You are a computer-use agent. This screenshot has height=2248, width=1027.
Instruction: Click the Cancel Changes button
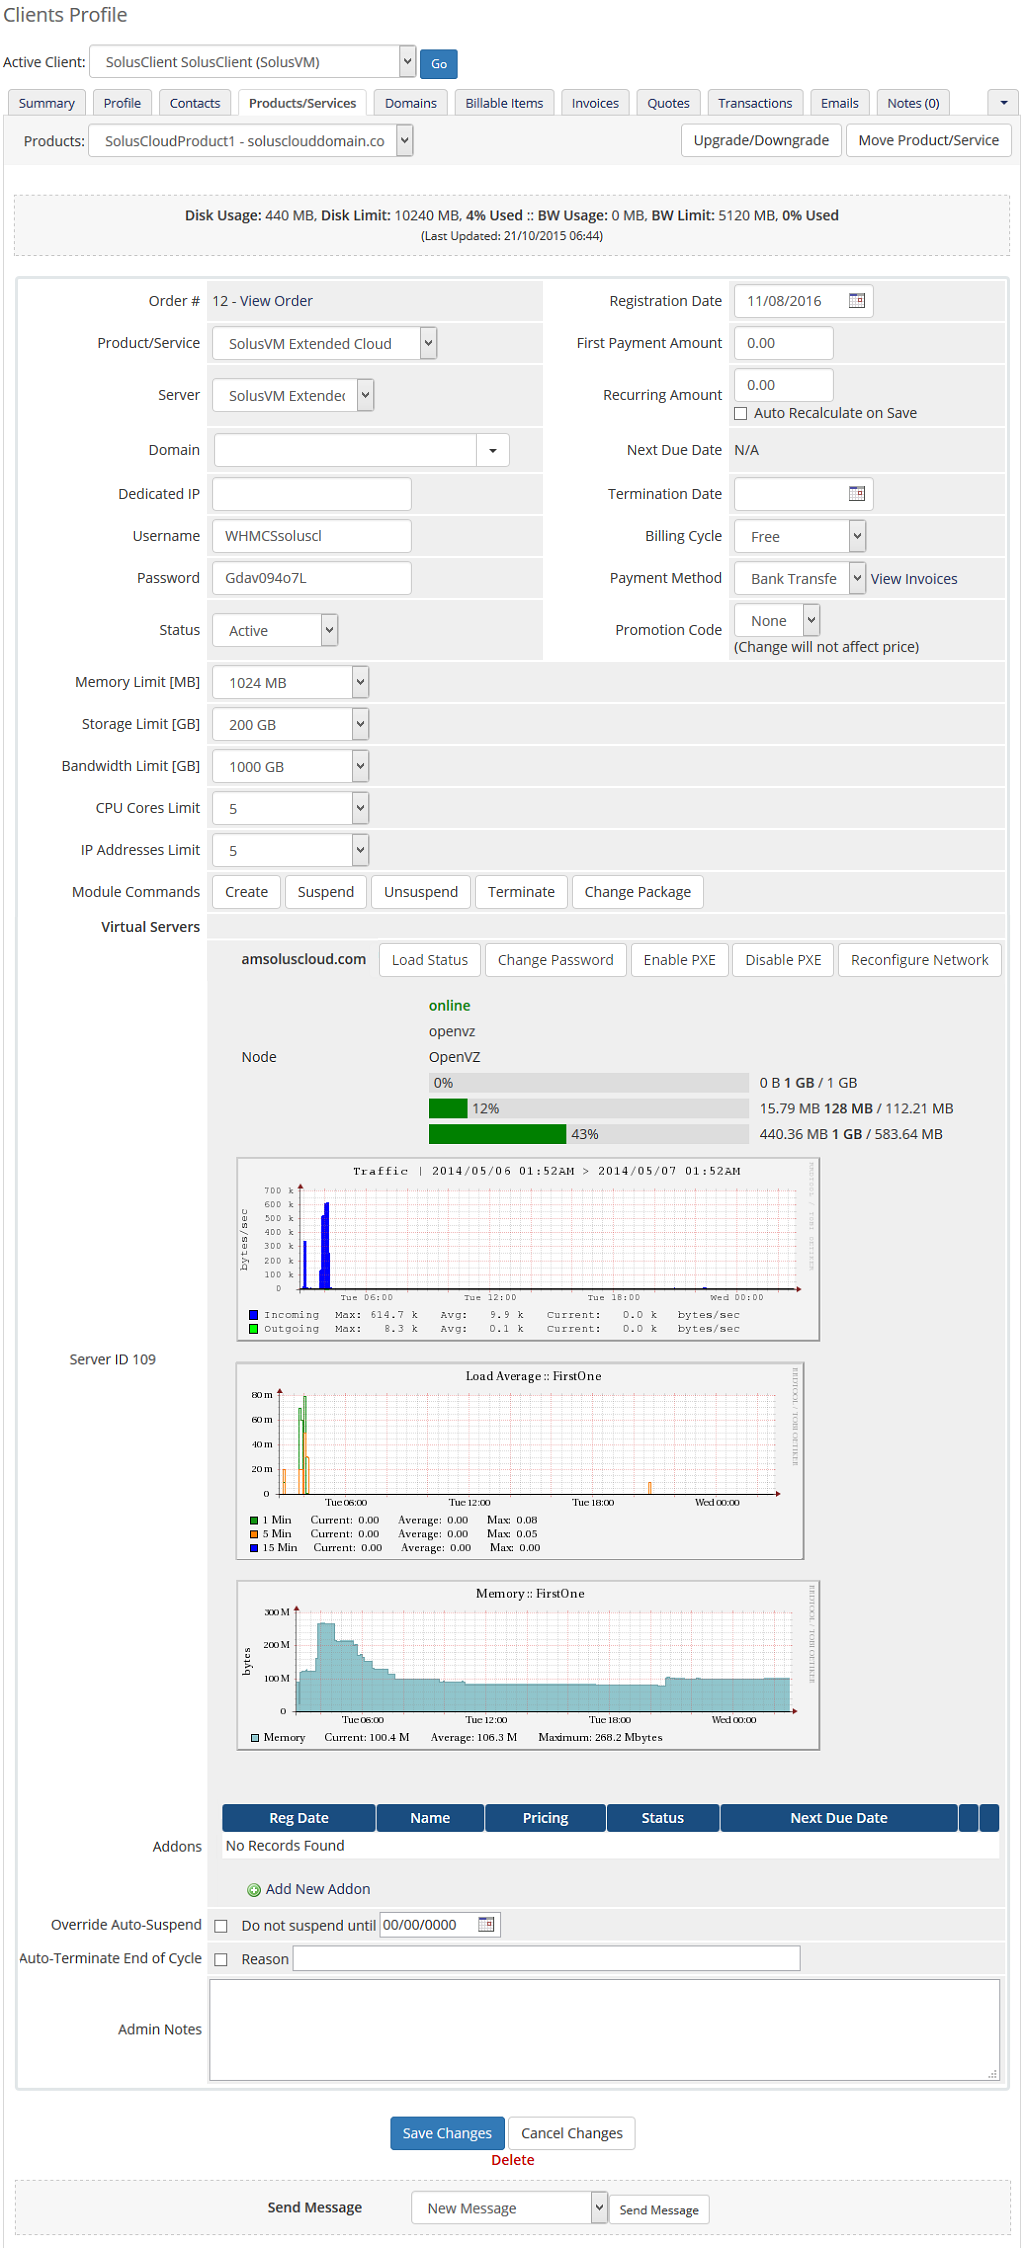pyautogui.click(x=572, y=2133)
